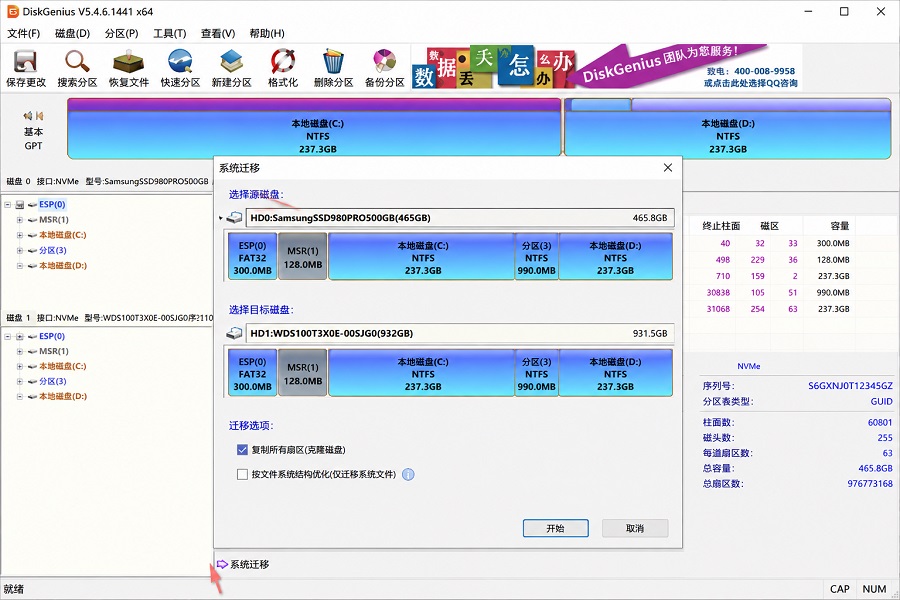Screen dimensions: 900x600
Task: Select ESP(0) in disk 0 tree
Action: click(x=52, y=204)
